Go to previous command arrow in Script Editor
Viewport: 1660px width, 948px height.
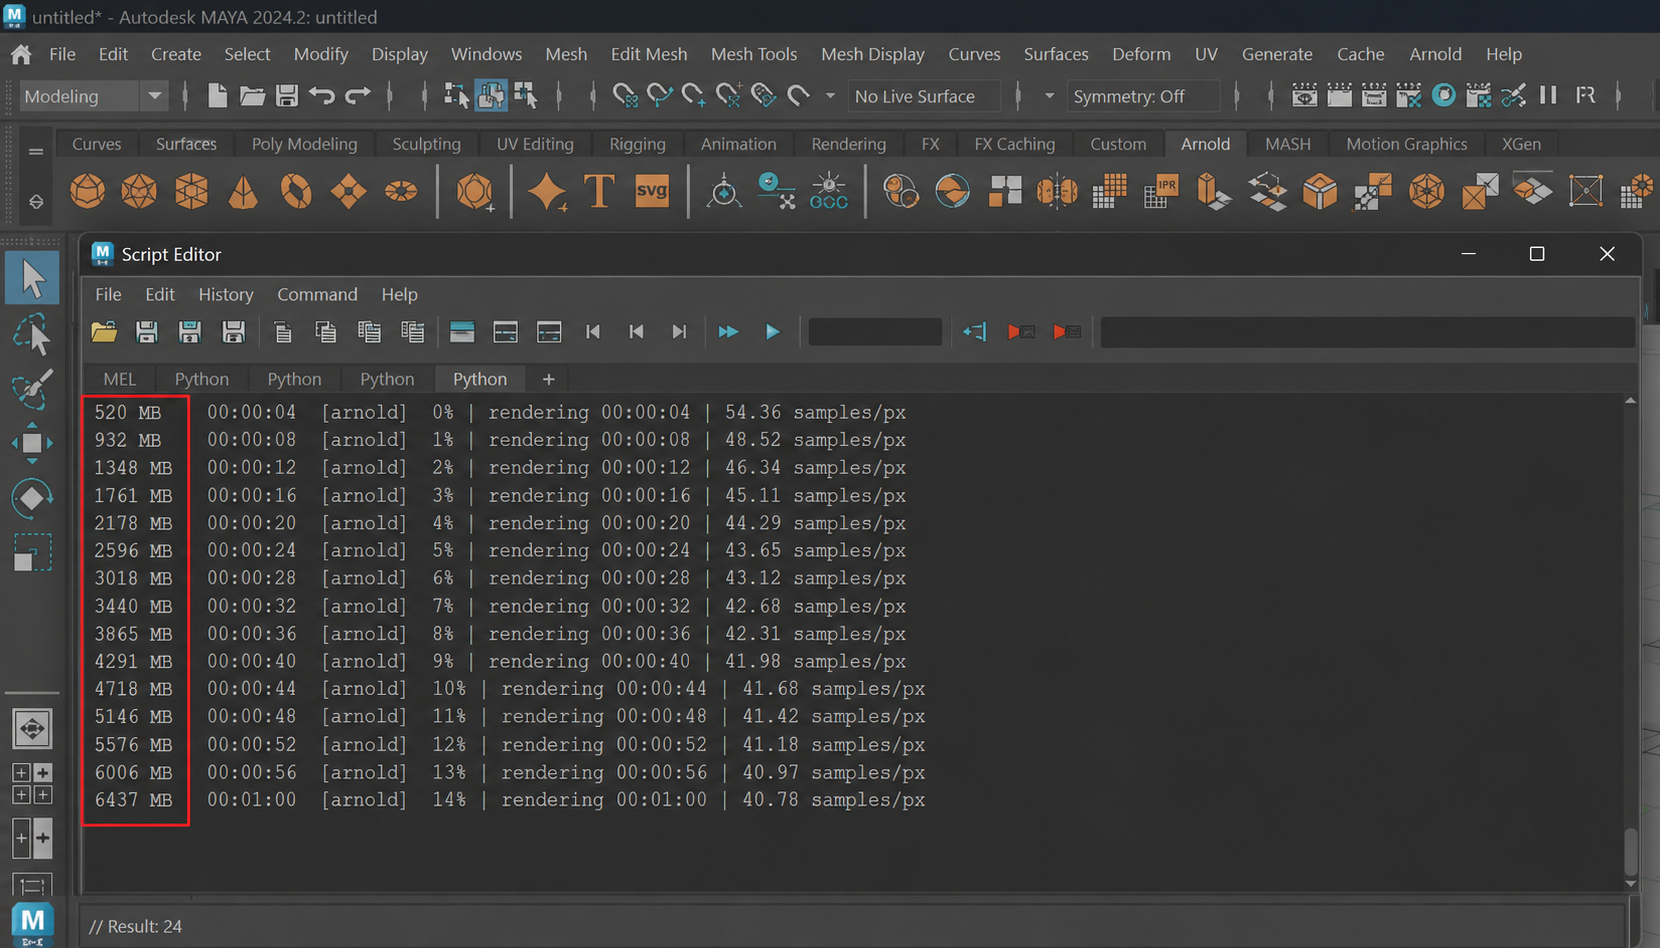pos(636,332)
